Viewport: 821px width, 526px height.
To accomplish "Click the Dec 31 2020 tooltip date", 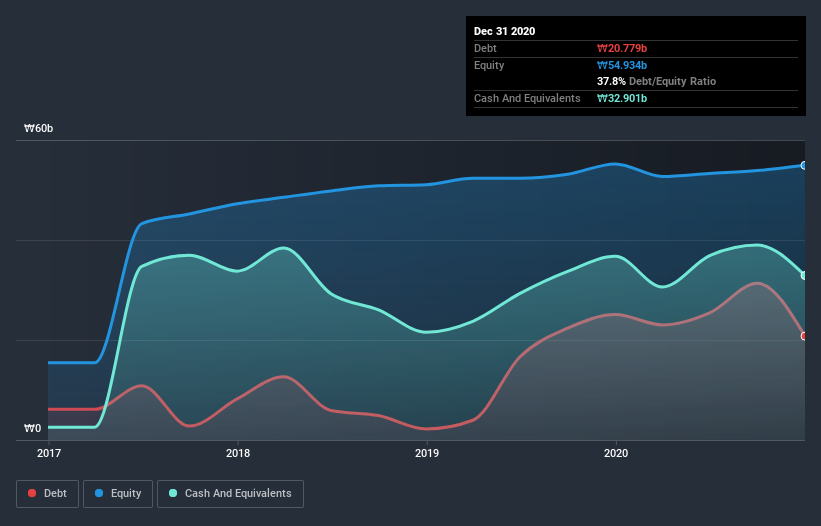I will click(504, 31).
